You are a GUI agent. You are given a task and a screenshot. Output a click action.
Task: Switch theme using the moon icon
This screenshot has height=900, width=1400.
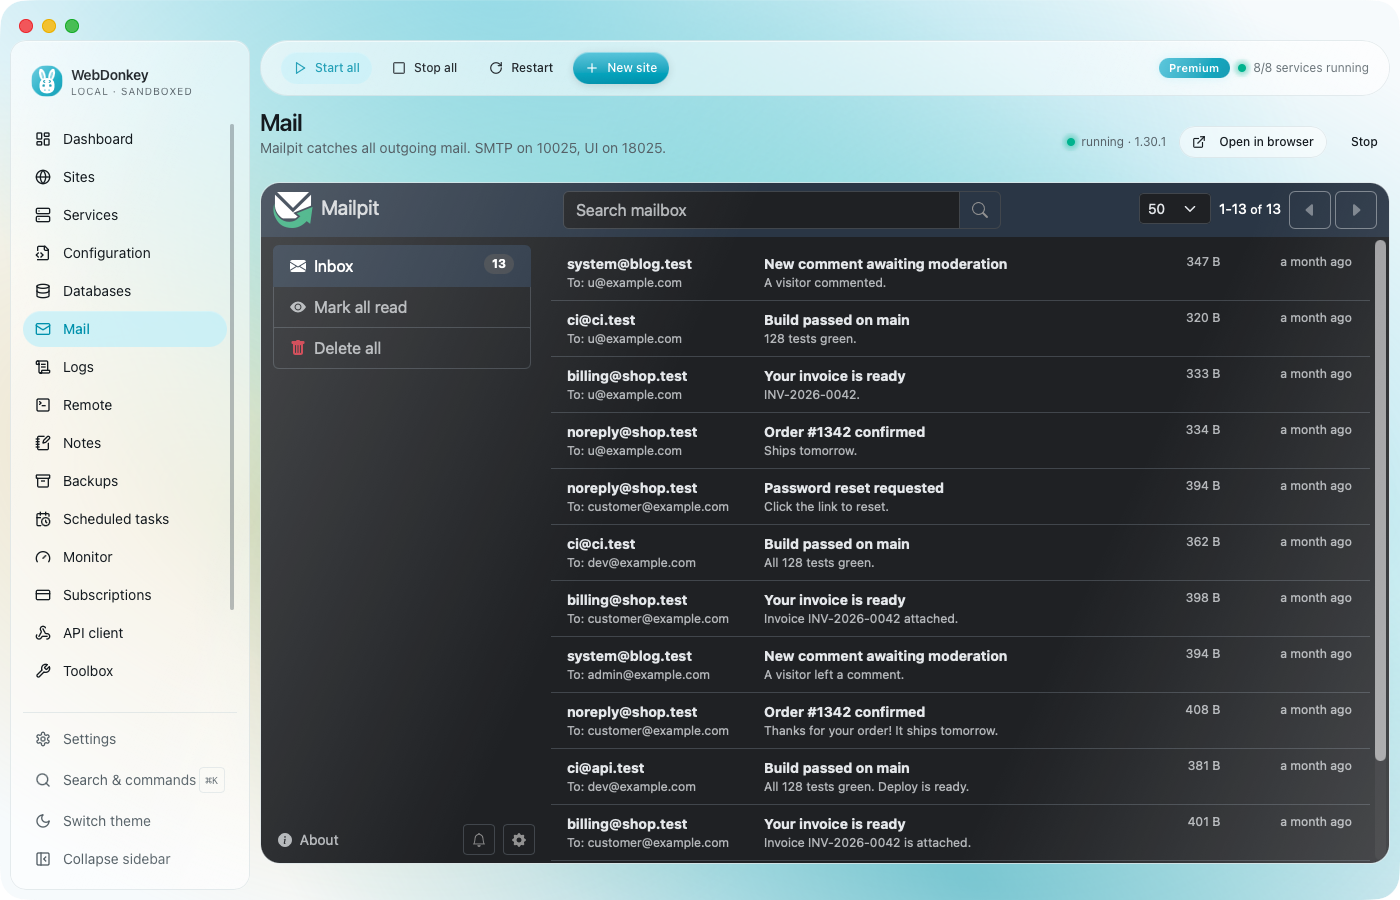[x=43, y=821]
